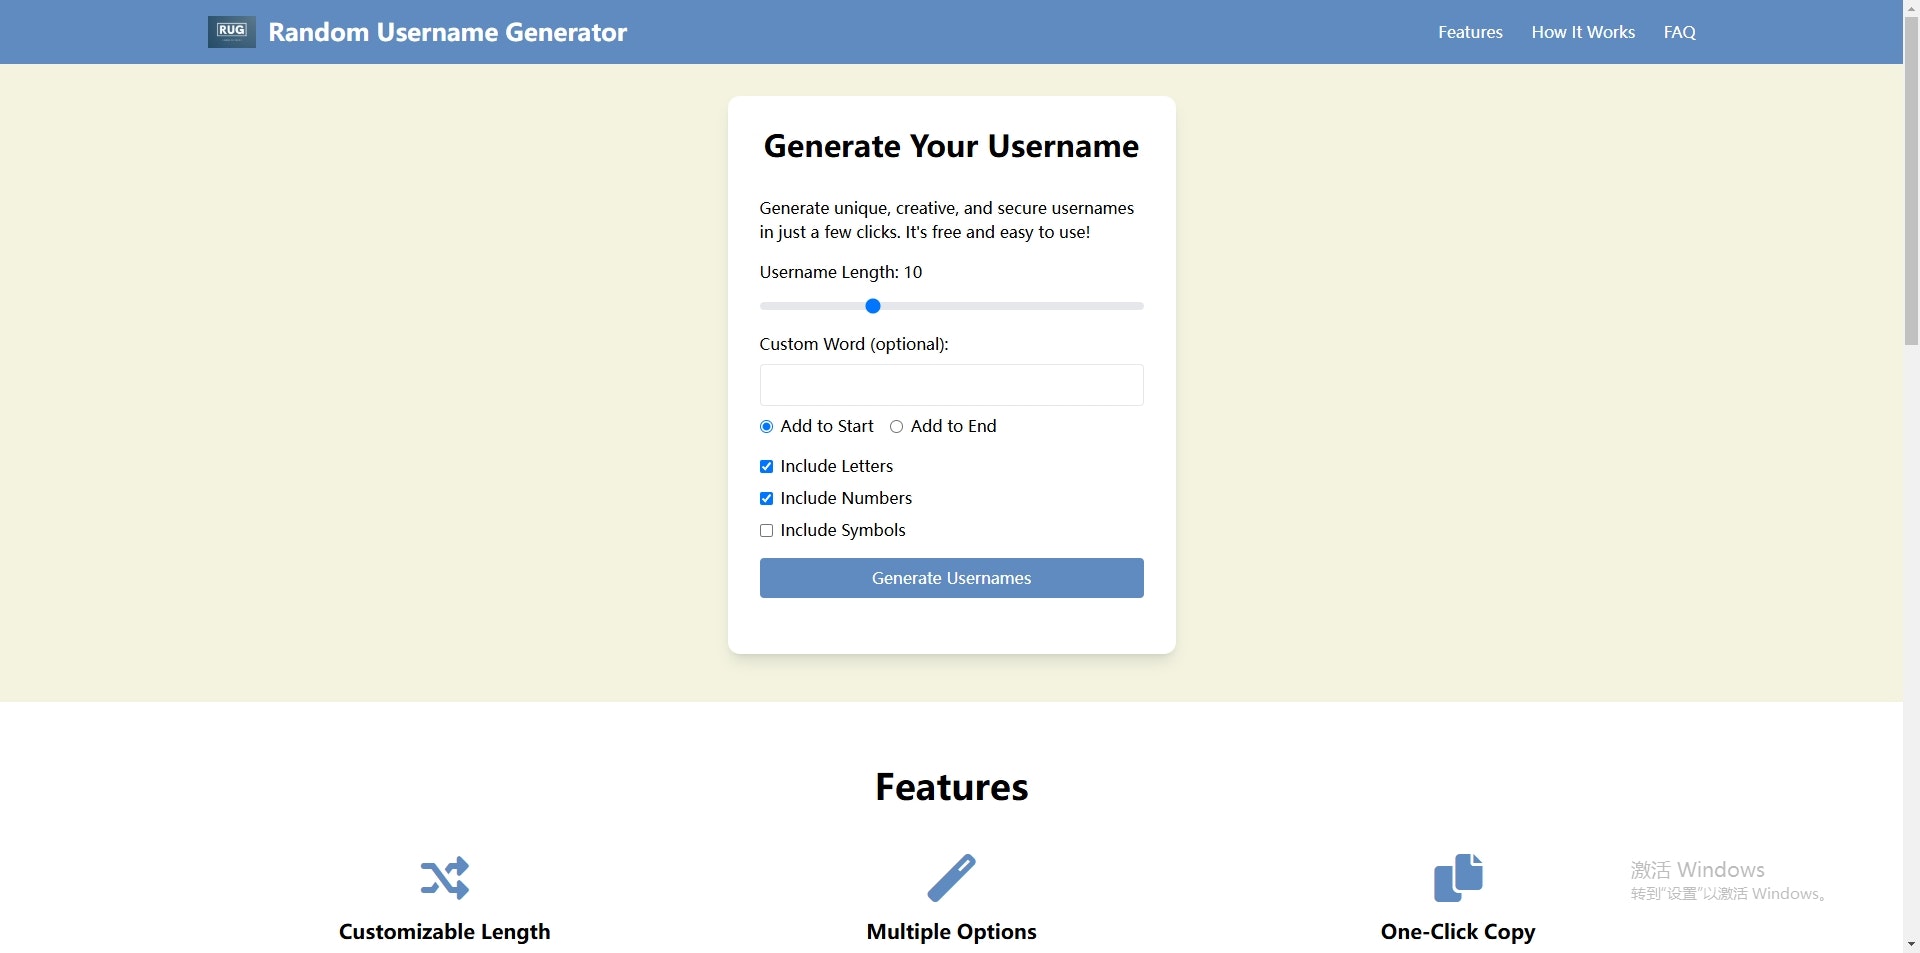1920x953 pixels.
Task: Click the description paragraph about unique usernames
Action: click(947, 220)
